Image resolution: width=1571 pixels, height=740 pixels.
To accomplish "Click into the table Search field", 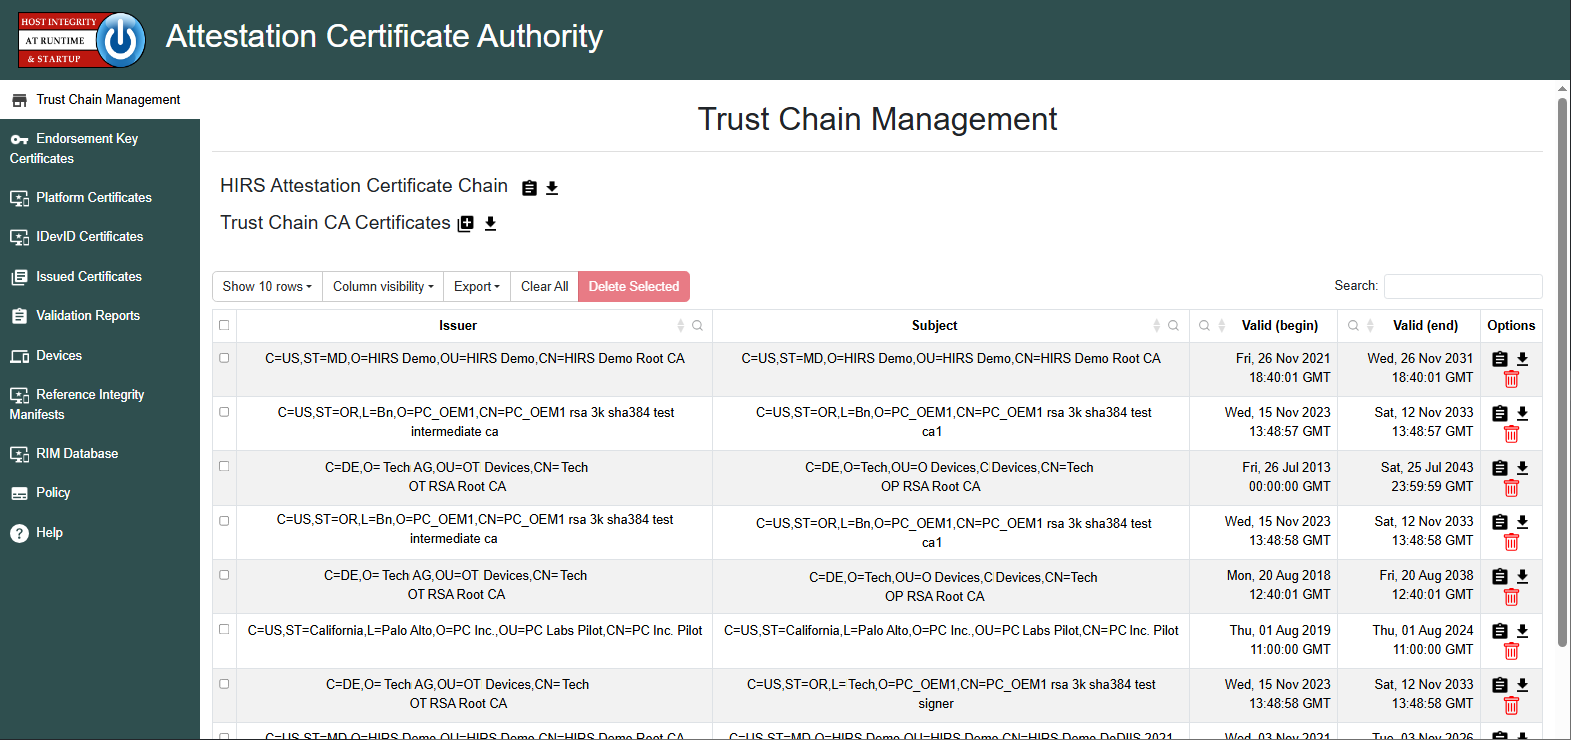I will [x=1463, y=286].
